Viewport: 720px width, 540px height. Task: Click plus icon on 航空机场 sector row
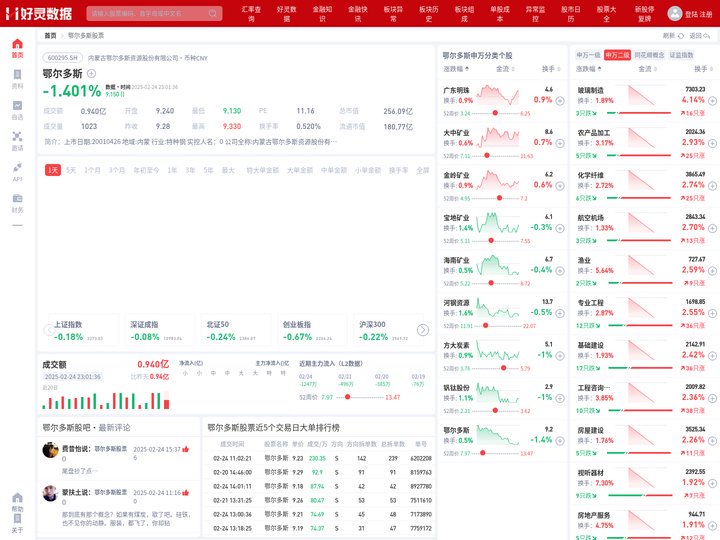point(712,228)
